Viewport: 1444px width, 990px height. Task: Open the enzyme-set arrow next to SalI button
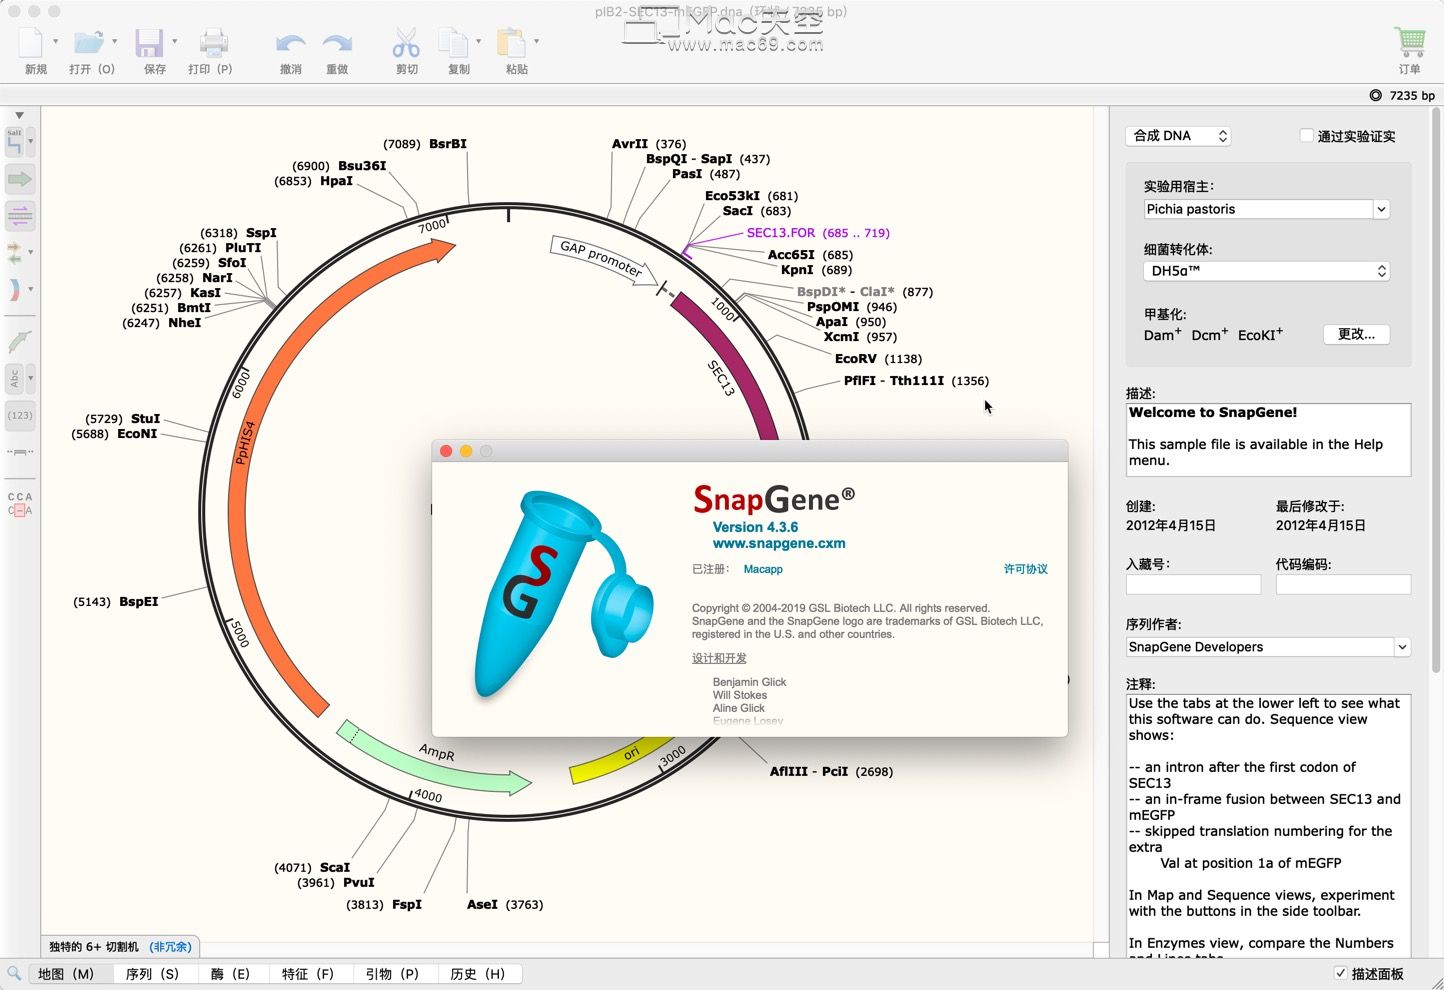31,142
